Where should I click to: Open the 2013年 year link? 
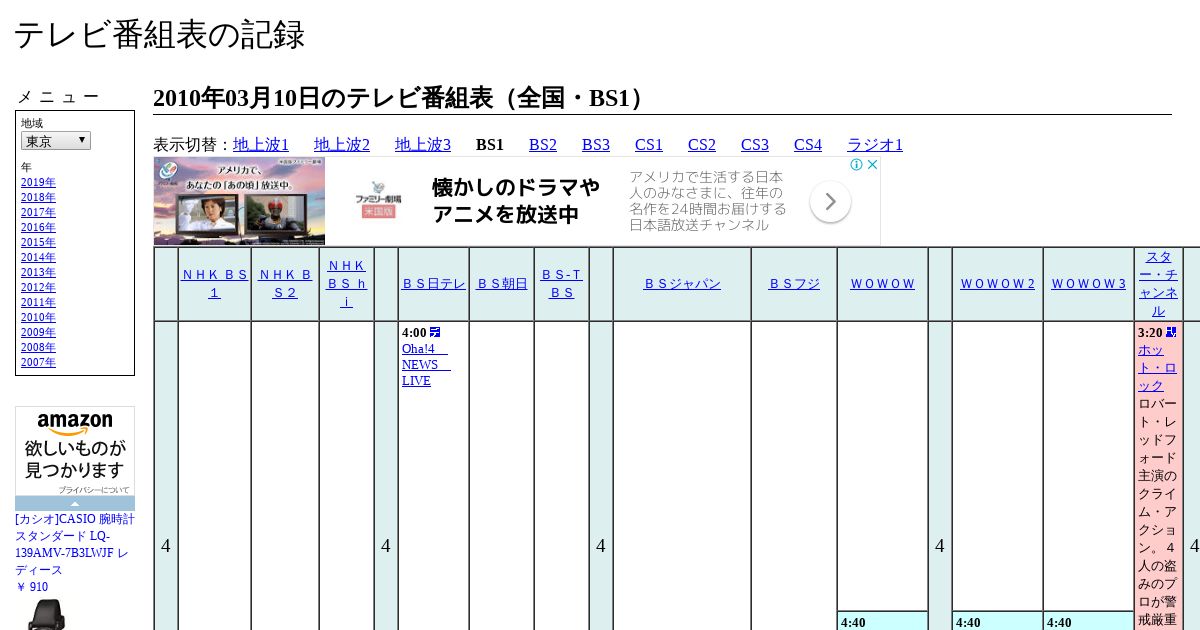[x=38, y=272]
